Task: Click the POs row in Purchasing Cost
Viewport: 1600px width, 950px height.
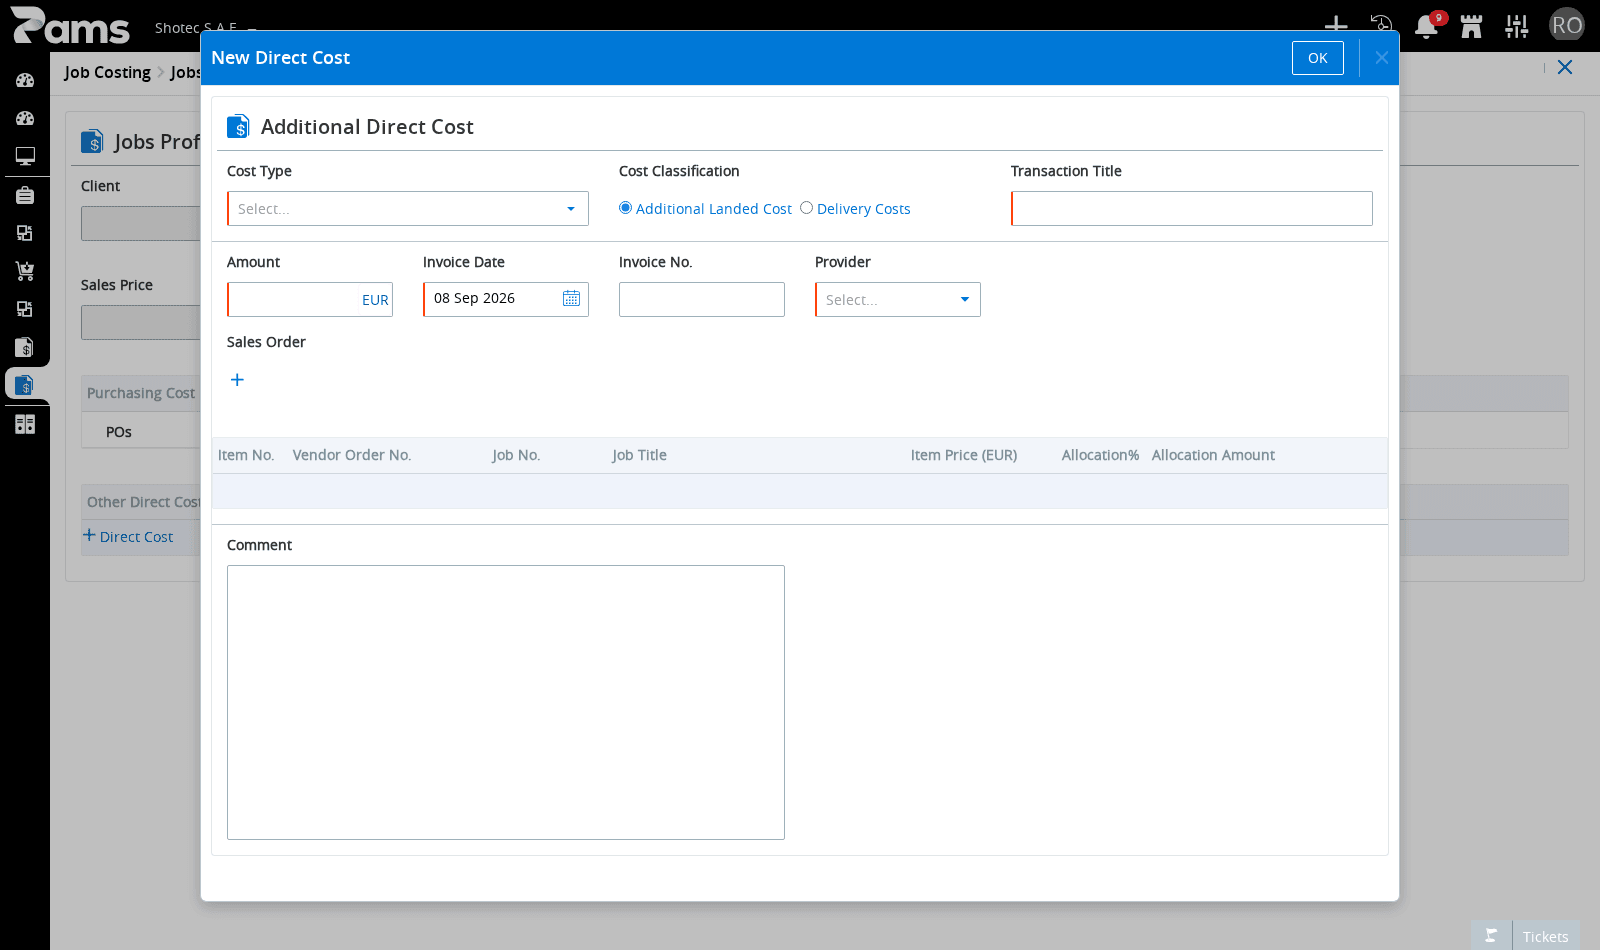Action: pos(119,432)
